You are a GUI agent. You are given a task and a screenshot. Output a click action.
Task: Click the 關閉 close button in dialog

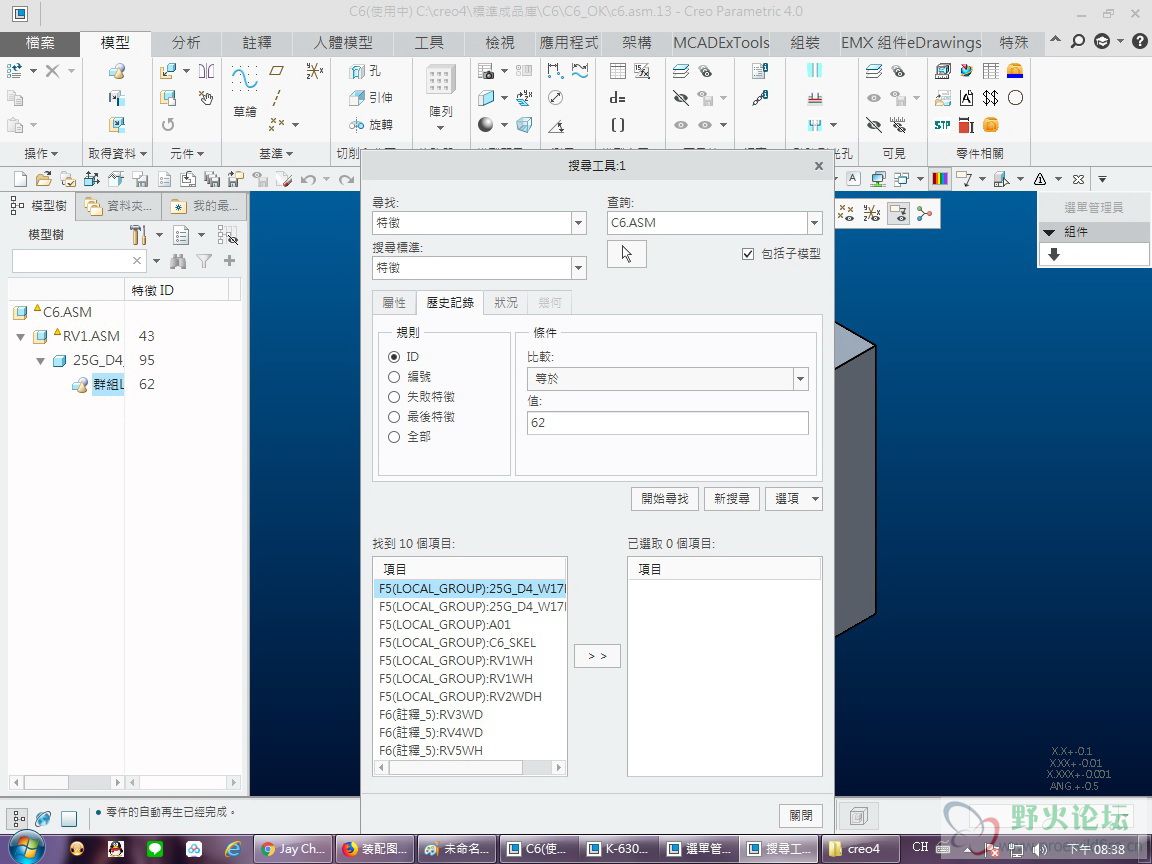coord(800,816)
